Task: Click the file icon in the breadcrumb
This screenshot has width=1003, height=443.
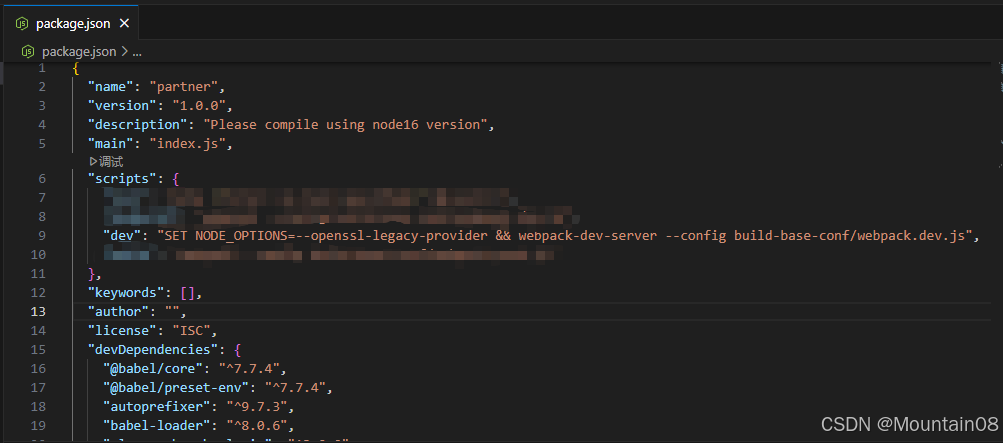Action: tap(28, 52)
